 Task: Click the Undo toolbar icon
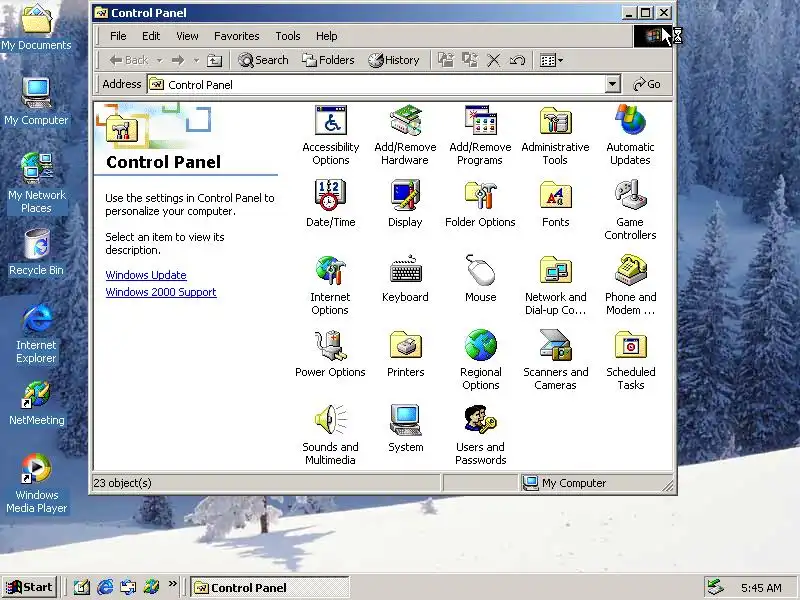pyautogui.click(x=517, y=60)
